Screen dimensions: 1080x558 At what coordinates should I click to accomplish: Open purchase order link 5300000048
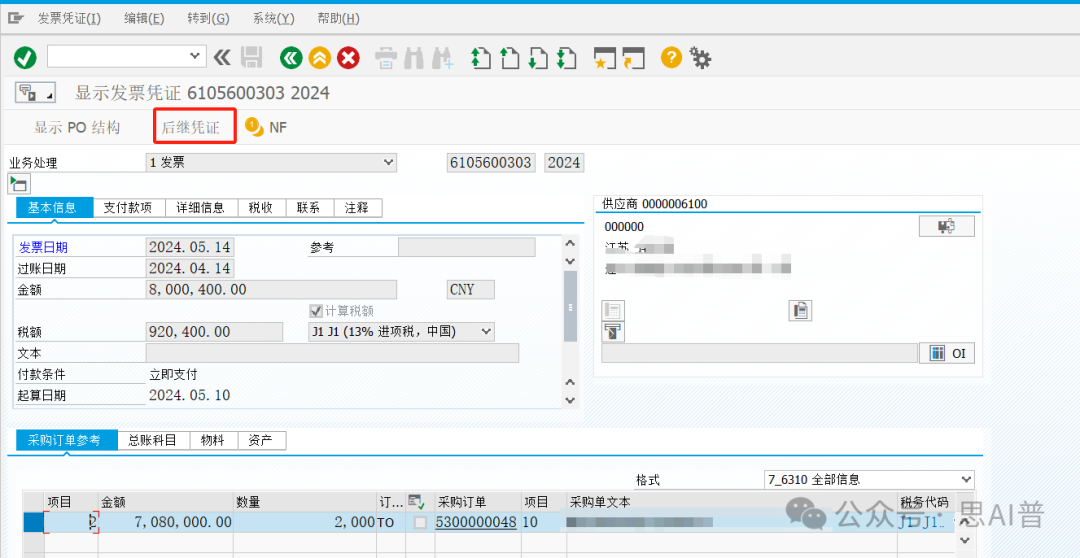click(x=476, y=522)
